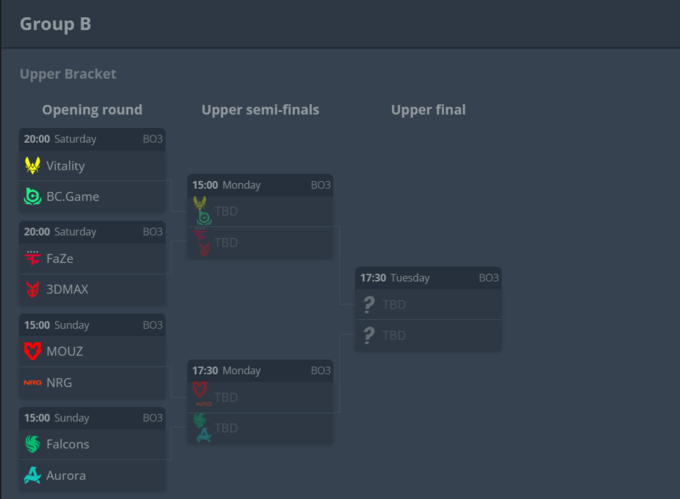Viewport: 680px width, 499px height.
Task: Open the 20:00 Saturday Vitality match header
Action: point(92,139)
